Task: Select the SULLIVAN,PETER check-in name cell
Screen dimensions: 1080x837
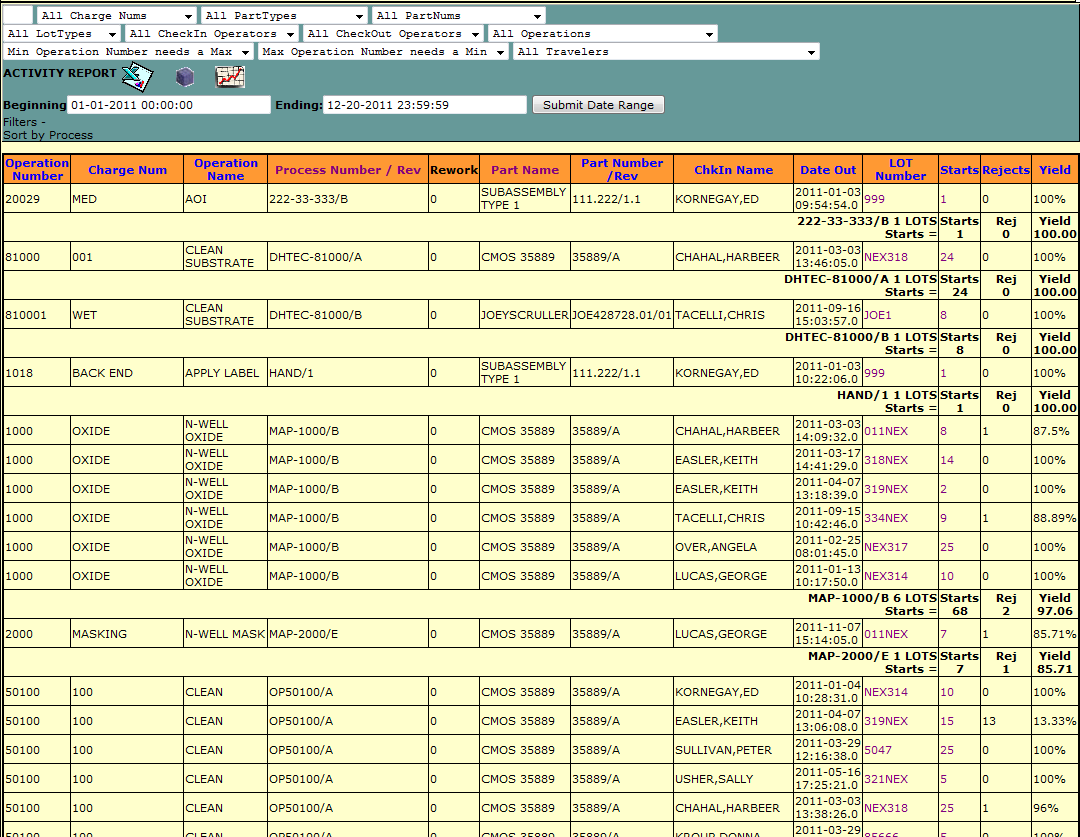Action: coord(733,750)
